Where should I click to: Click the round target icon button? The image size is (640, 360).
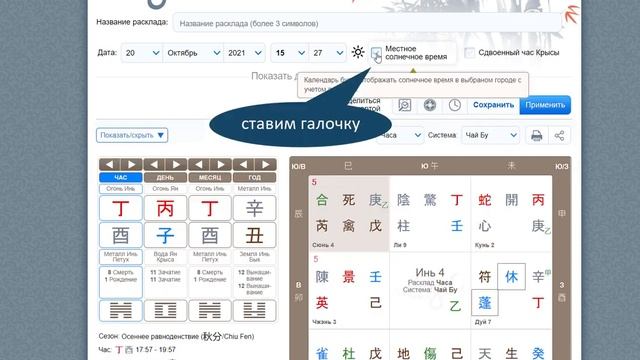(429, 105)
